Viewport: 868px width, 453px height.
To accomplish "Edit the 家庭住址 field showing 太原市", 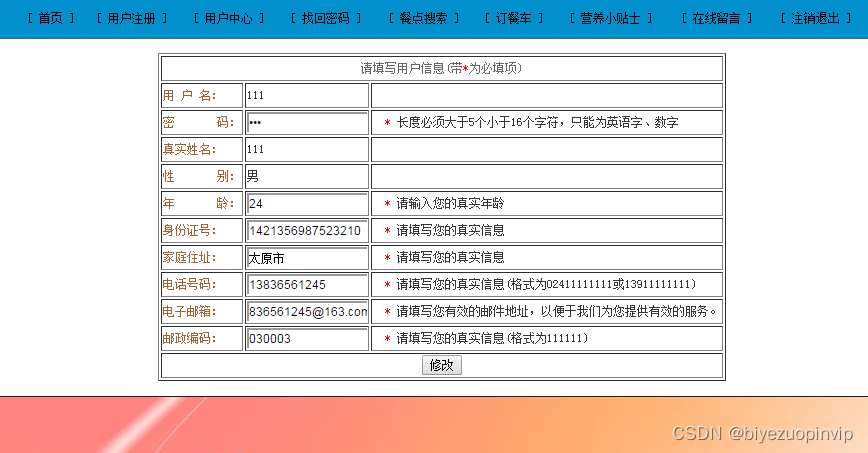I will coord(307,258).
